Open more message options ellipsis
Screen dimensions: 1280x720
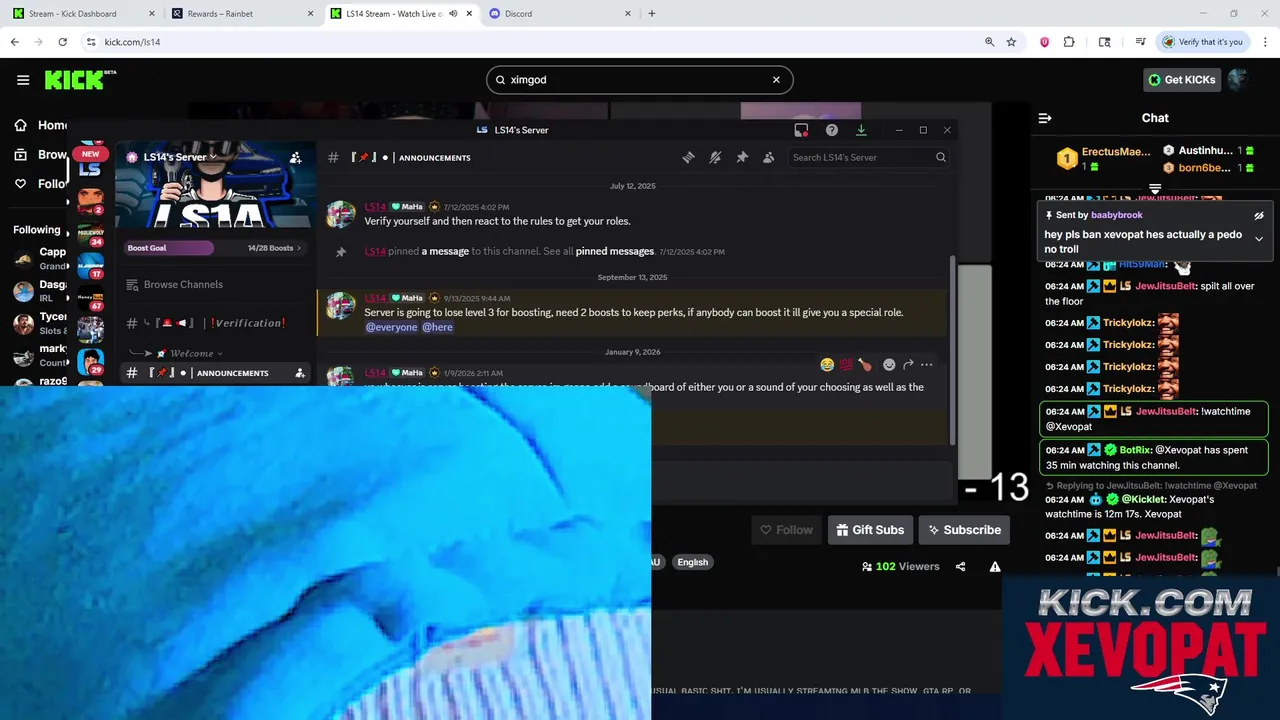tap(927, 365)
